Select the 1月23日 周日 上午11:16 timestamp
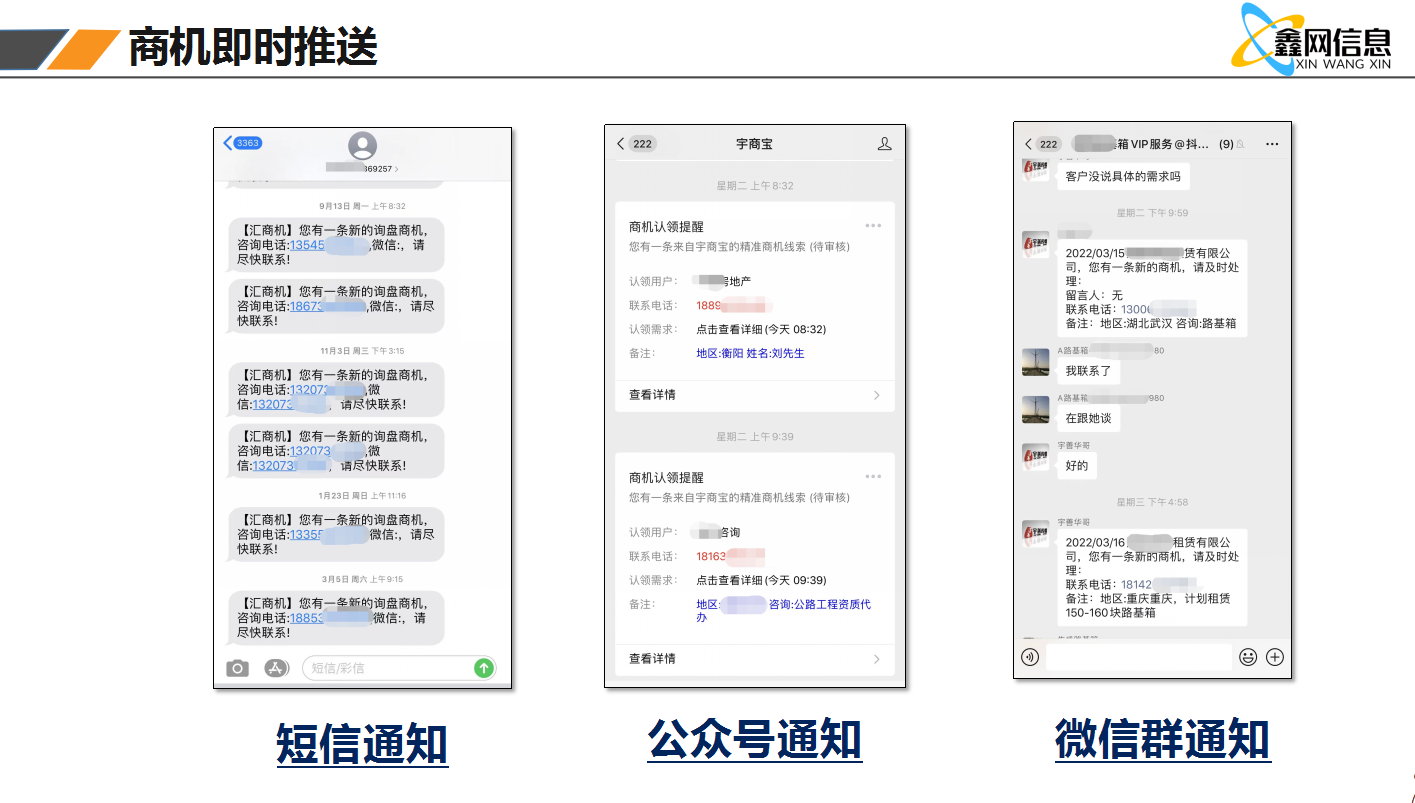Viewport: 1415px width, 803px height. (362, 496)
